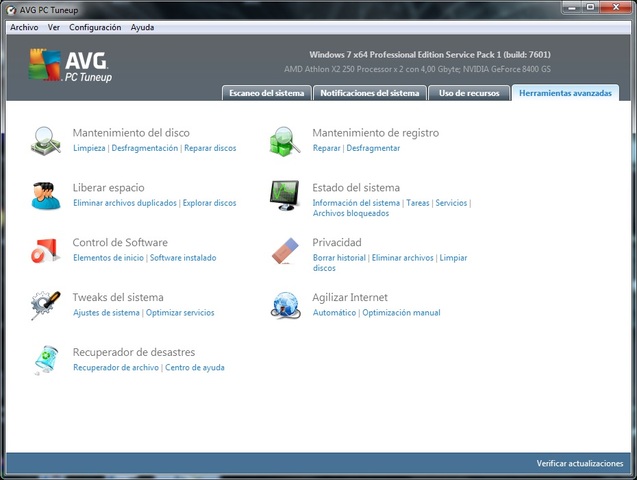Viewport: 637px width, 480px height.
Task: Open the Ayuda menu
Action: click(x=142, y=27)
